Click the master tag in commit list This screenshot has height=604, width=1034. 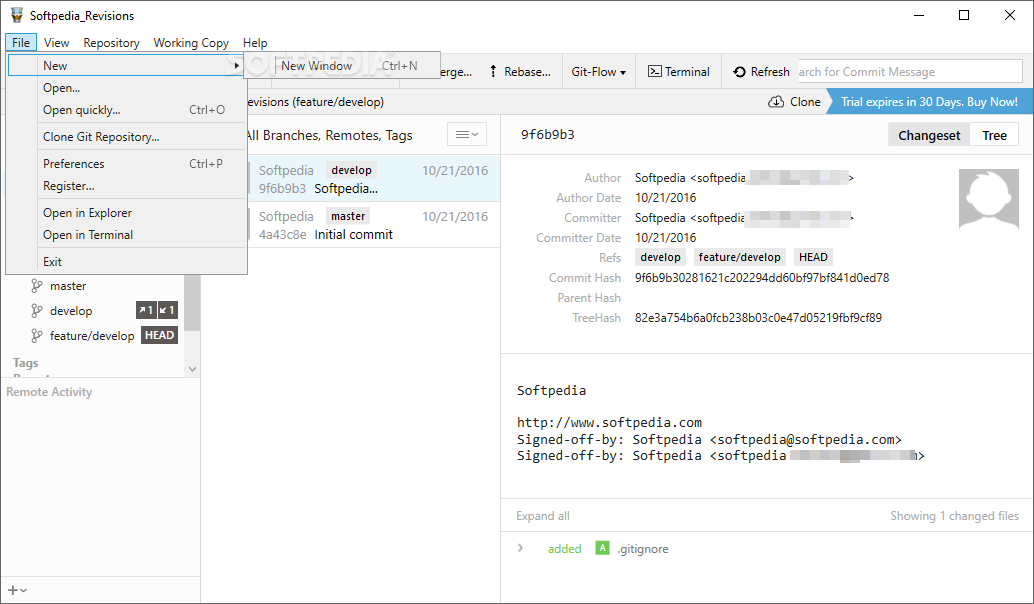[x=348, y=216]
